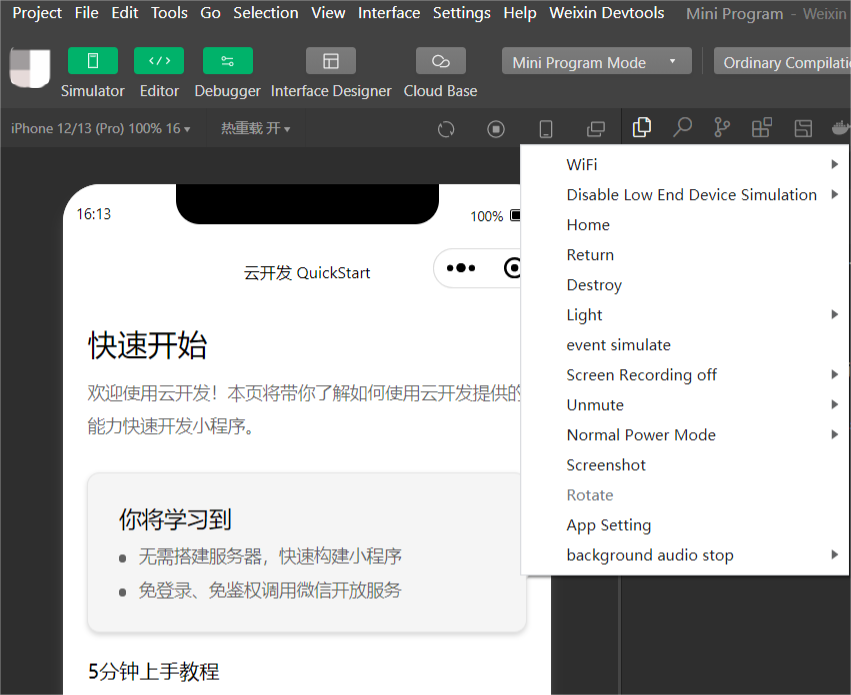Toggle the Editor panel button
851x695 pixels.
pyautogui.click(x=159, y=60)
